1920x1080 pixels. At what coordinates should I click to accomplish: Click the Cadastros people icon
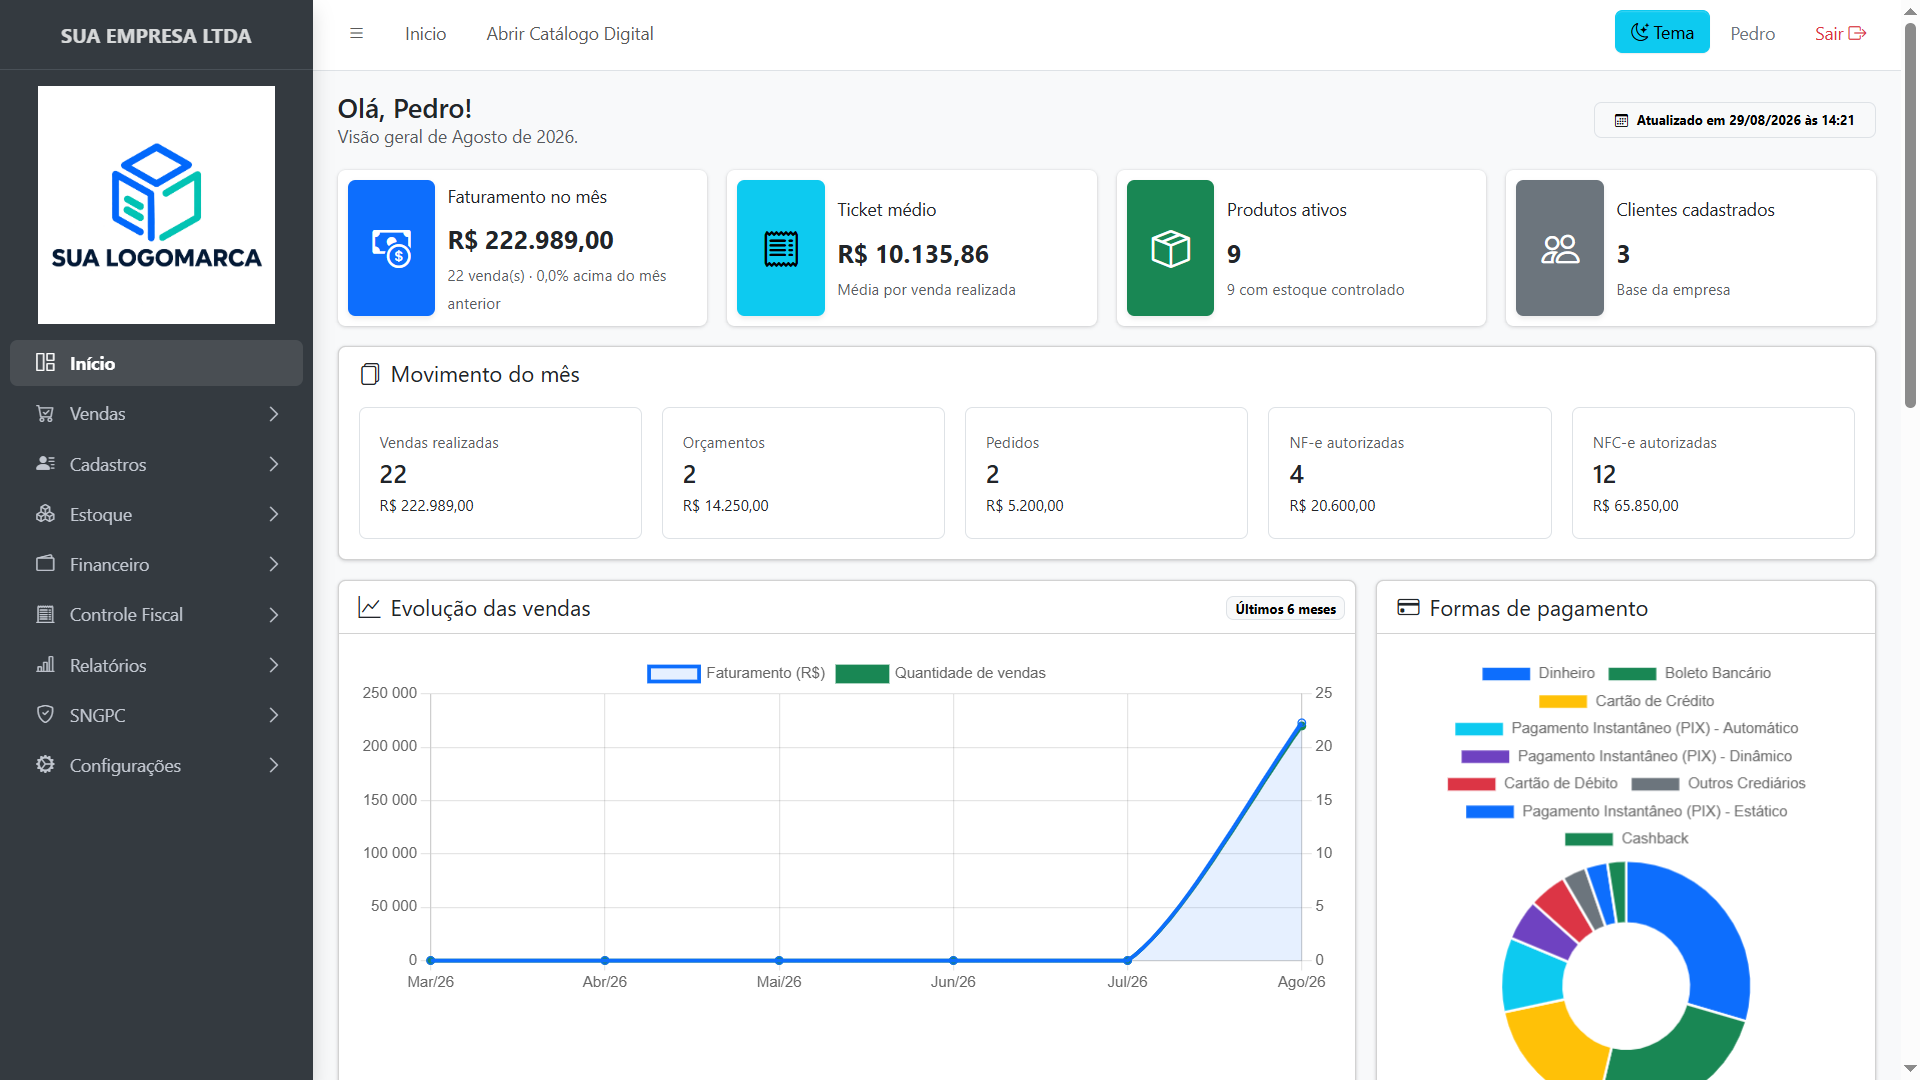(x=45, y=463)
